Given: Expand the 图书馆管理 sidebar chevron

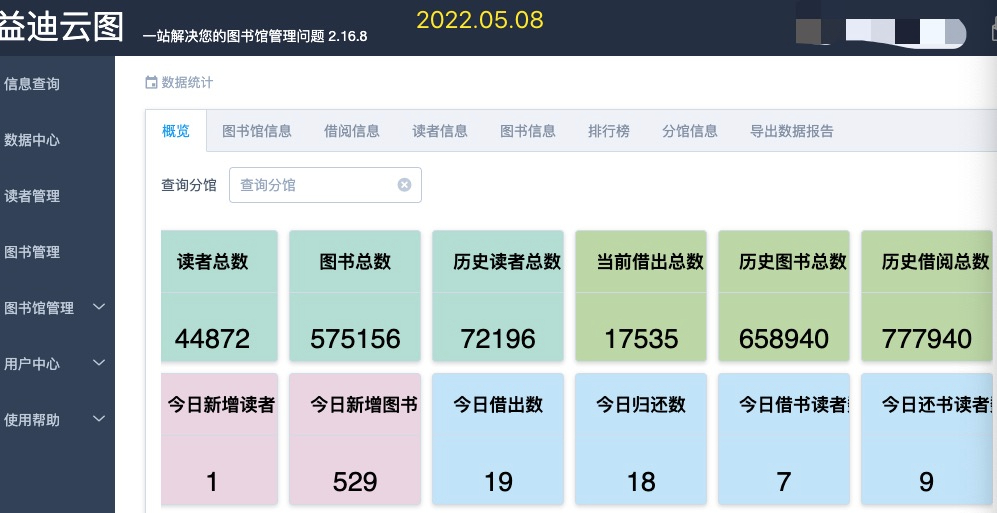Looking at the screenshot, I should [98, 307].
